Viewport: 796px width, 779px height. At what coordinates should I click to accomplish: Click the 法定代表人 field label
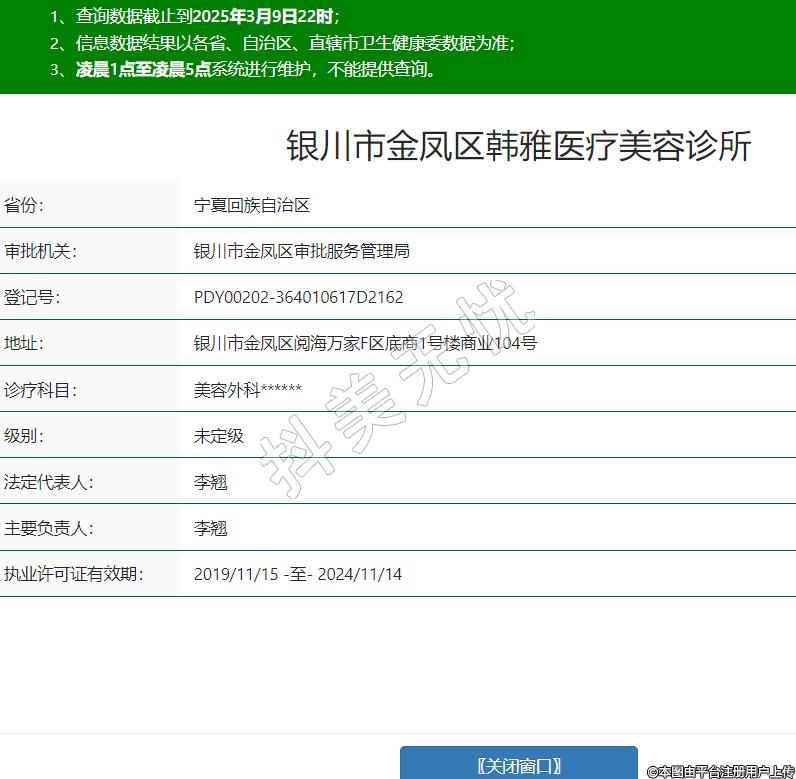[x=48, y=482]
